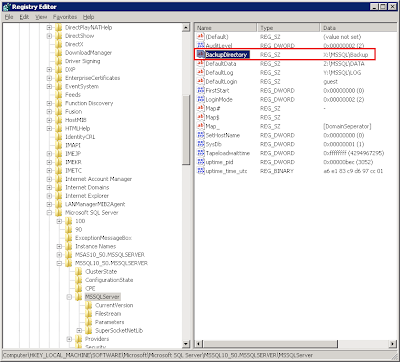Select the HTMLHelp key
The height and width of the screenshot is (362, 400).
pyautogui.click(x=77, y=129)
